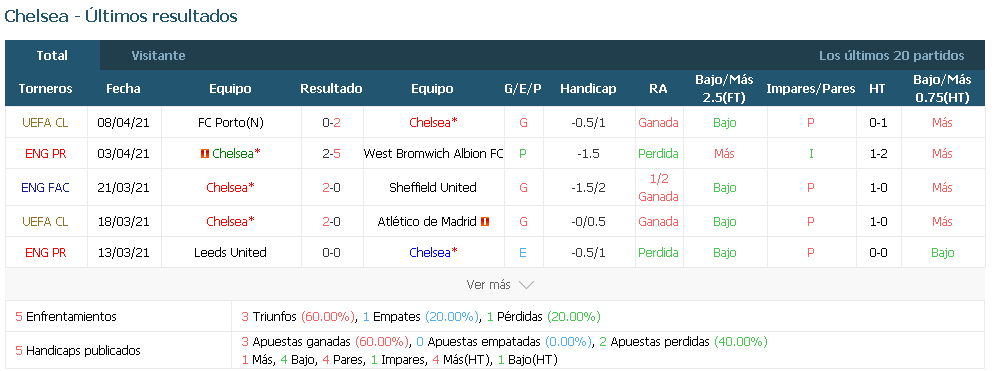This screenshot has height=371, width=994.
Task: Open West Bromwich Albion FC team page
Action: [434, 153]
